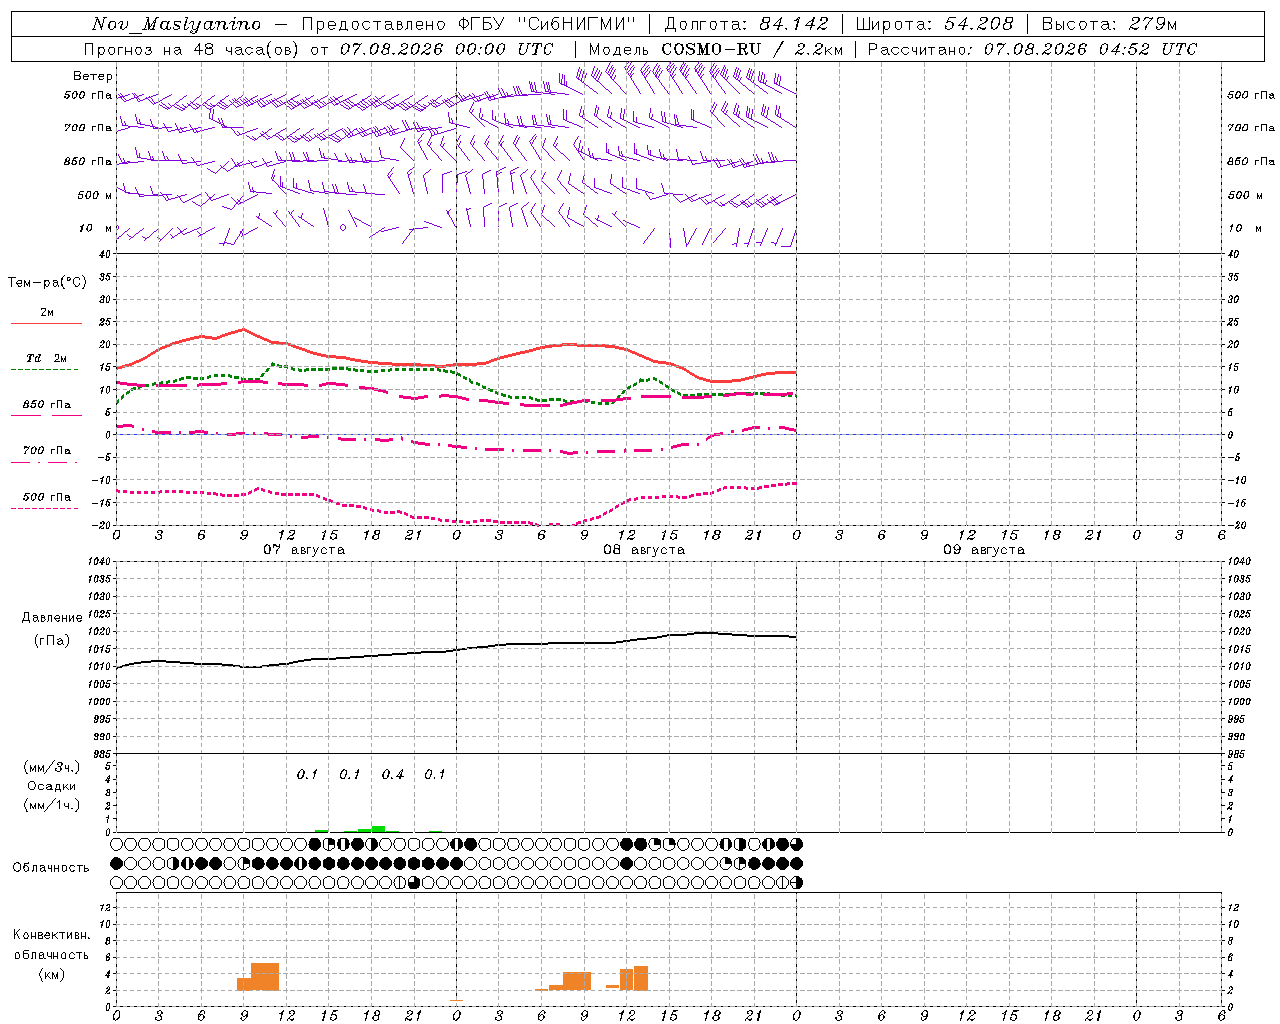The height and width of the screenshot is (1024, 1280).
Task: Click the Тем-ра(°C) temperature axis title
Action: pyautogui.click(x=47, y=283)
